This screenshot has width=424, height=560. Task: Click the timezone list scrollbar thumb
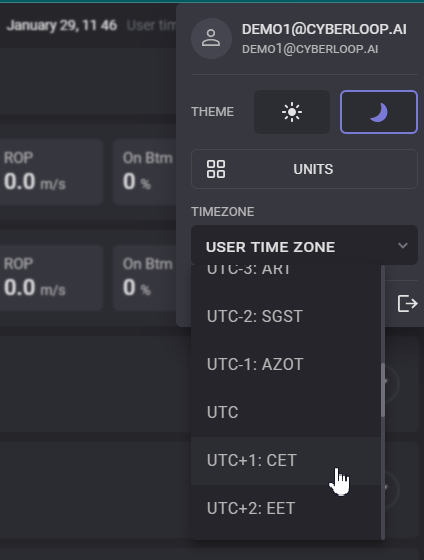(383, 390)
